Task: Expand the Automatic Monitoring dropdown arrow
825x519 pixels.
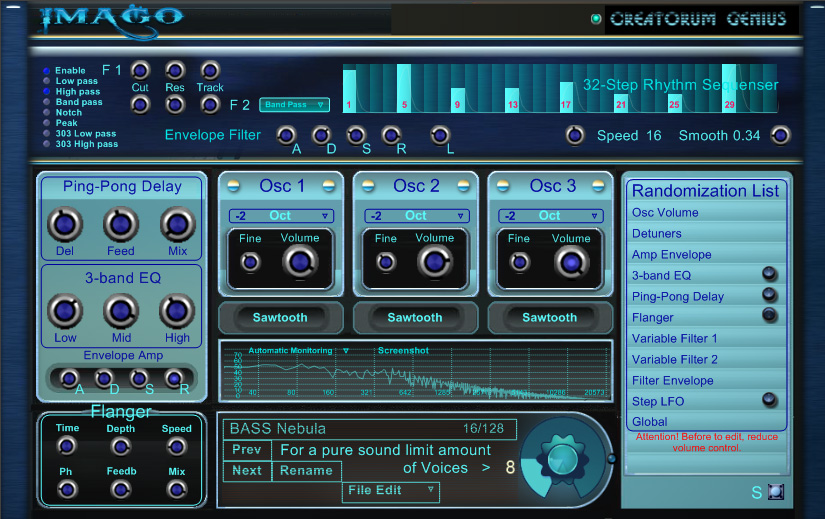Action: click(x=346, y=351)
